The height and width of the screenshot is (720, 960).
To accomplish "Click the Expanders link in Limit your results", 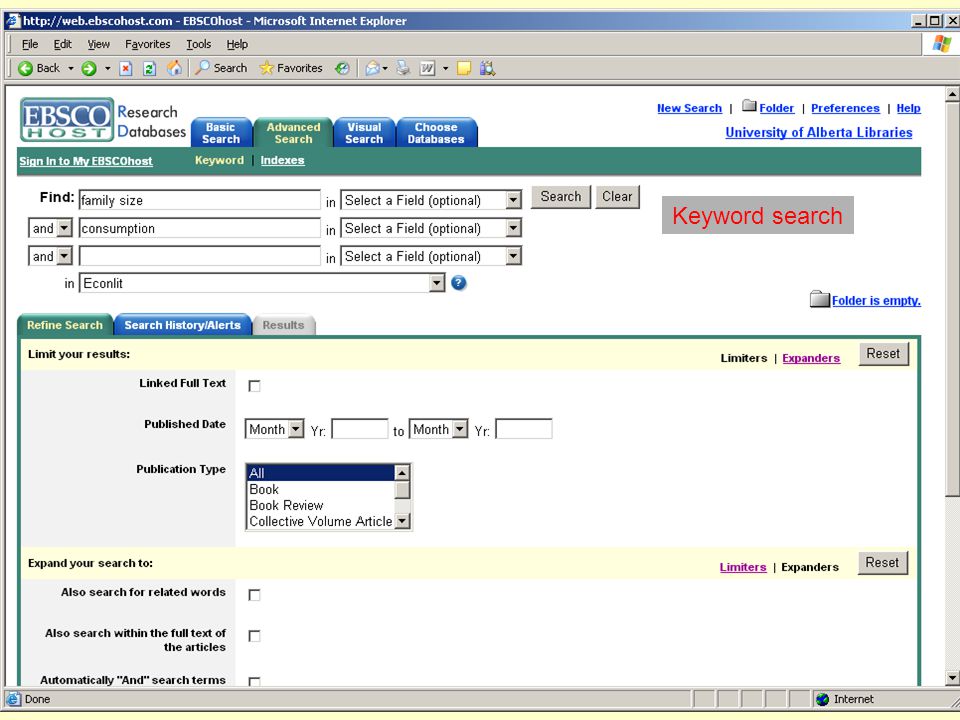I will [x=811, y=358].
